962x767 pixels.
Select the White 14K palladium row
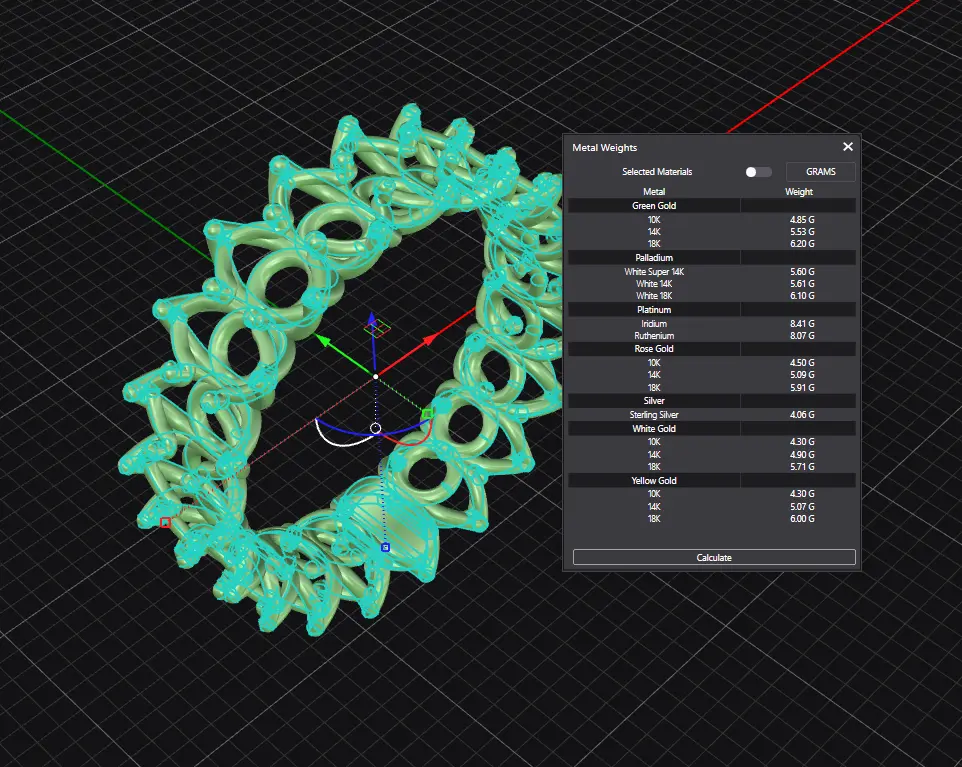[712, 283]
